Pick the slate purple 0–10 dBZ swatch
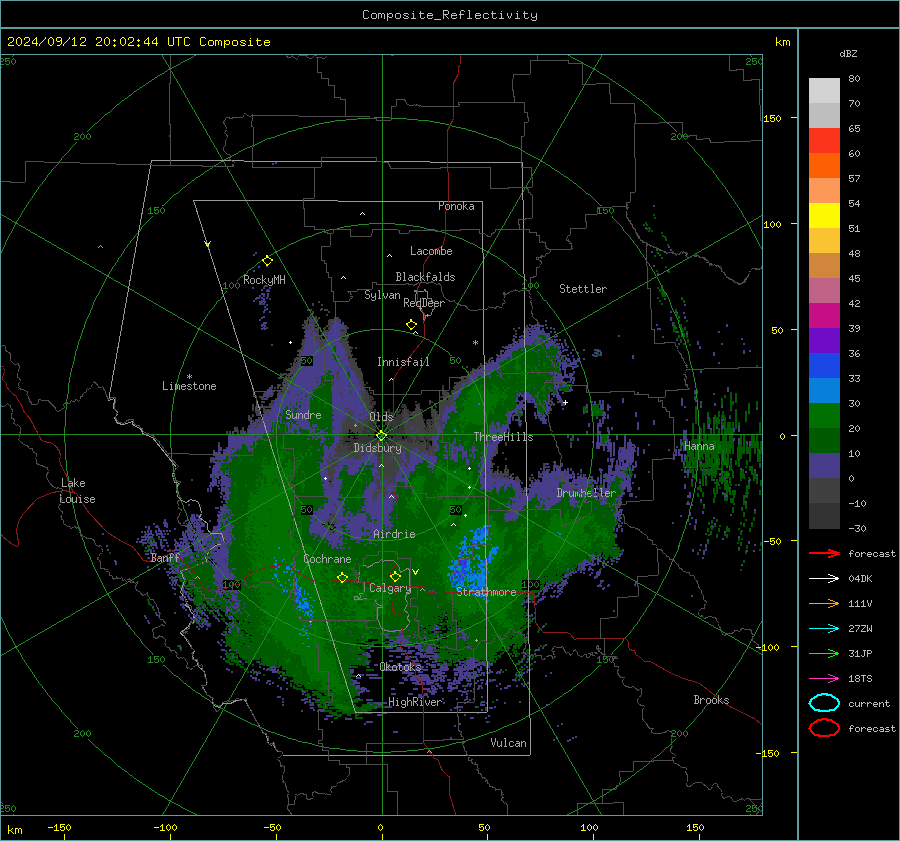This screenshot has width=900, height=841. pyautogui.click(x=824, y=465)
